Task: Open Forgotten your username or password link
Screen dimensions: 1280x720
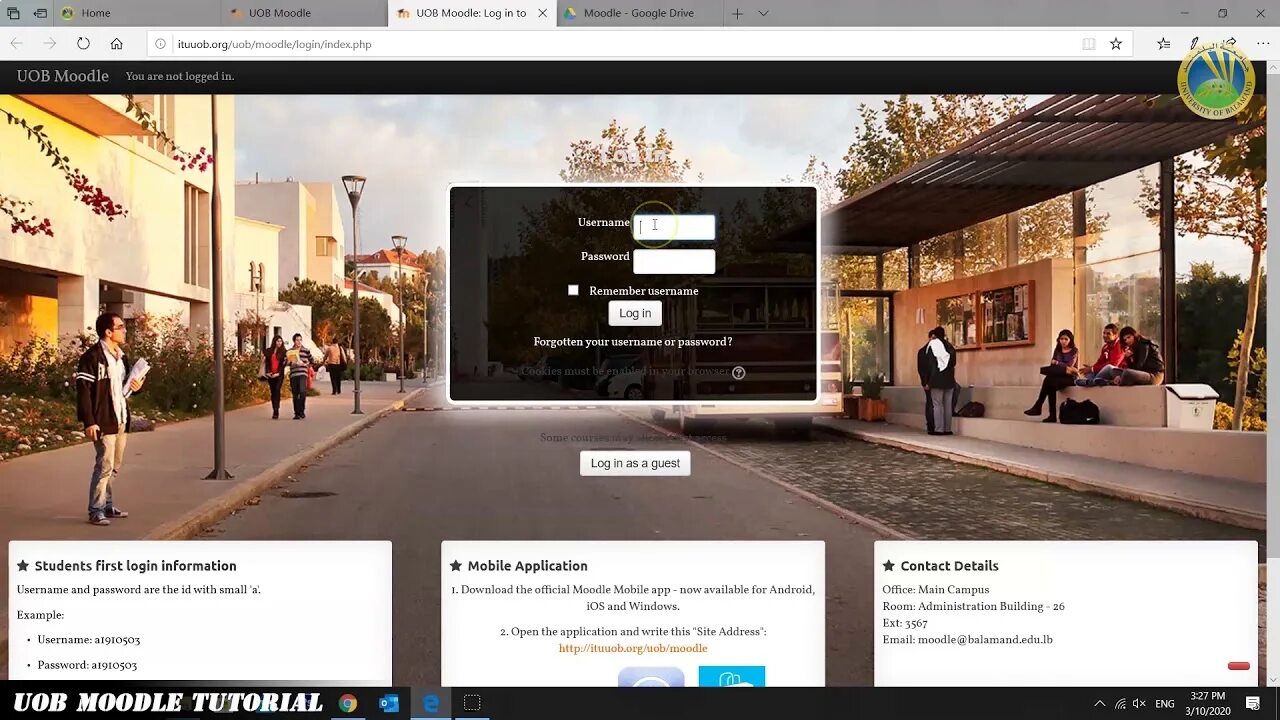Action: [x=633, y=342]
